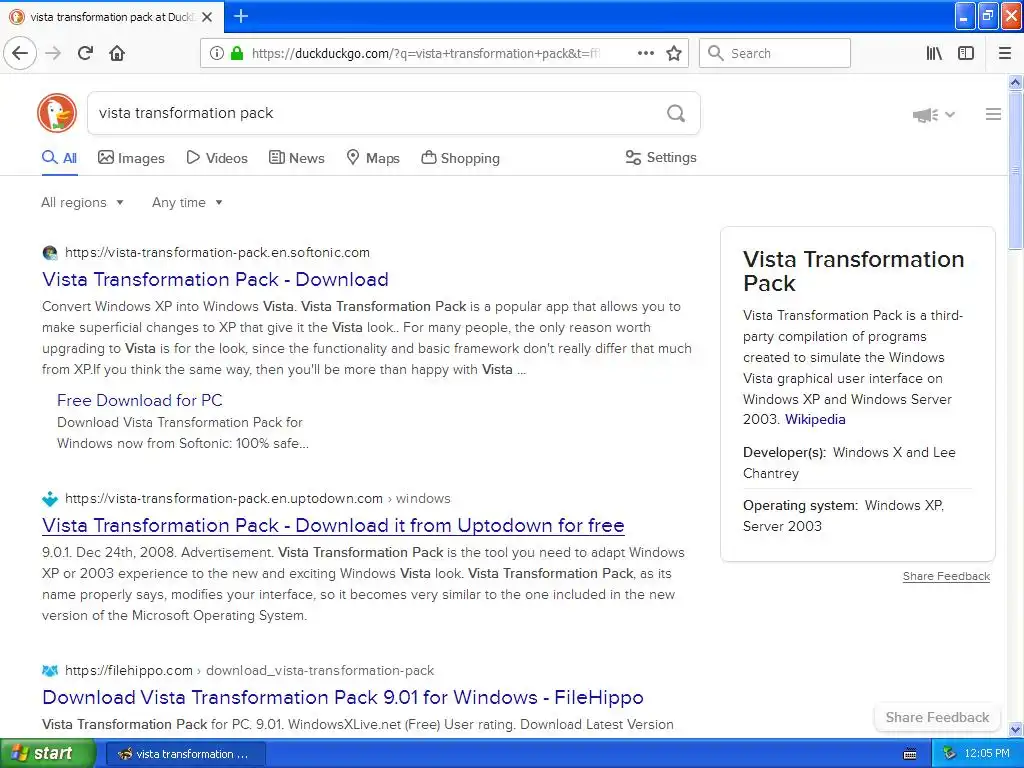Click scrollbar up arrow

pos(1015,82)
